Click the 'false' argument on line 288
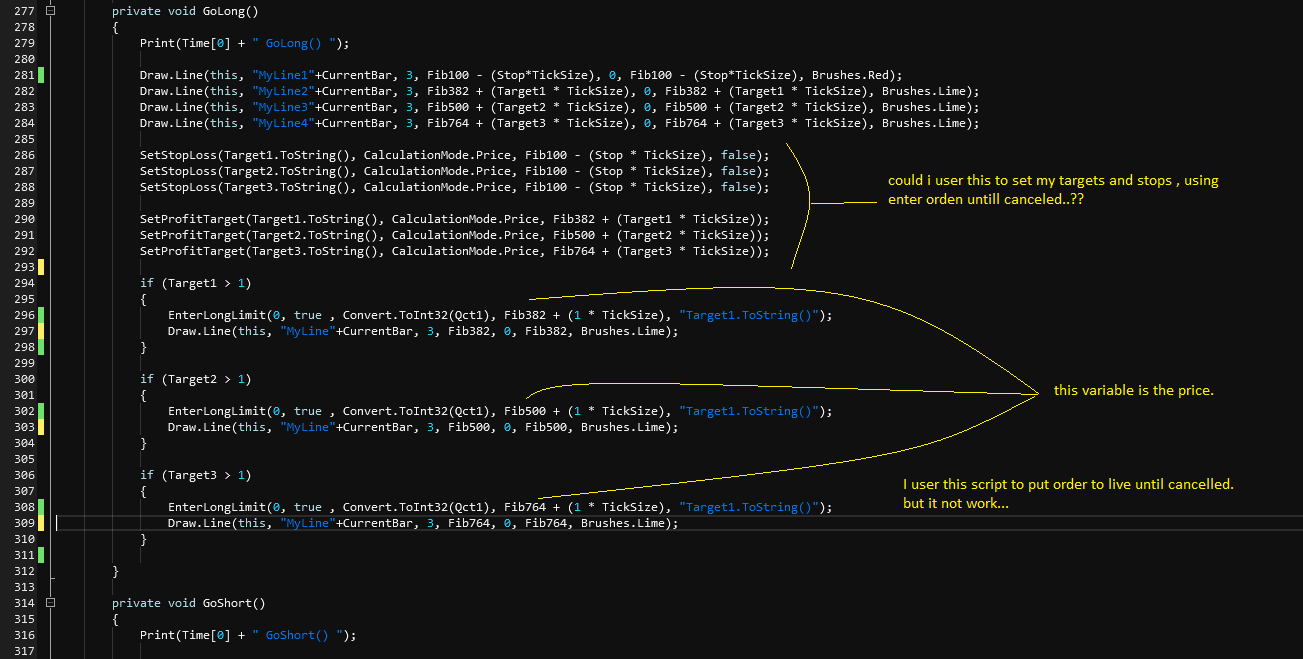 [x=738, y=187]
